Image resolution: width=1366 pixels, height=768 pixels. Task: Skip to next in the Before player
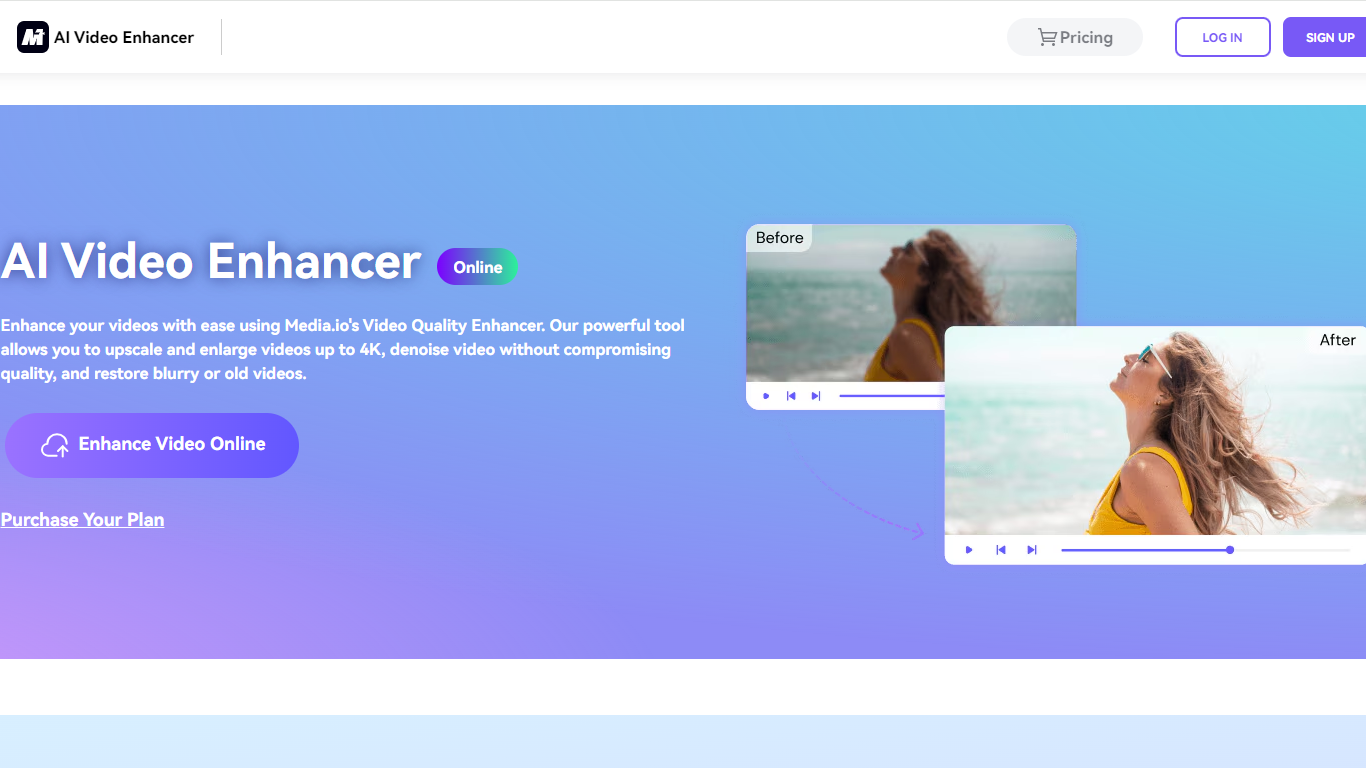[x=816, y=396]
